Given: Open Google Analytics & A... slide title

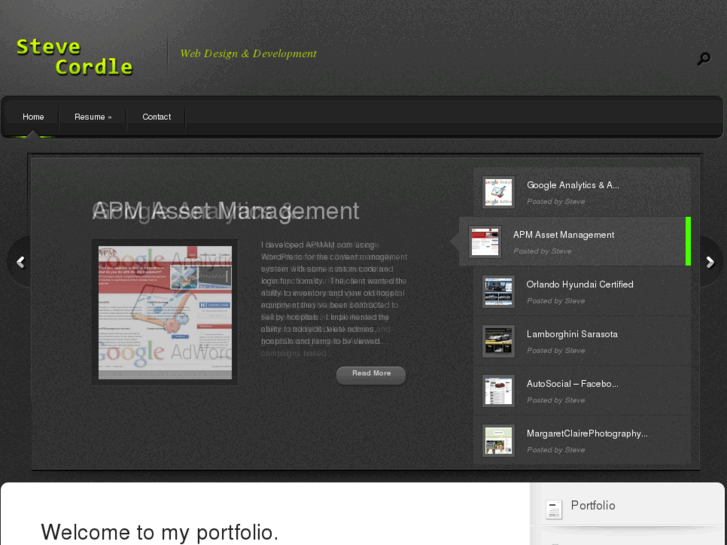Looking at the screenshot, I should point(573,185).
